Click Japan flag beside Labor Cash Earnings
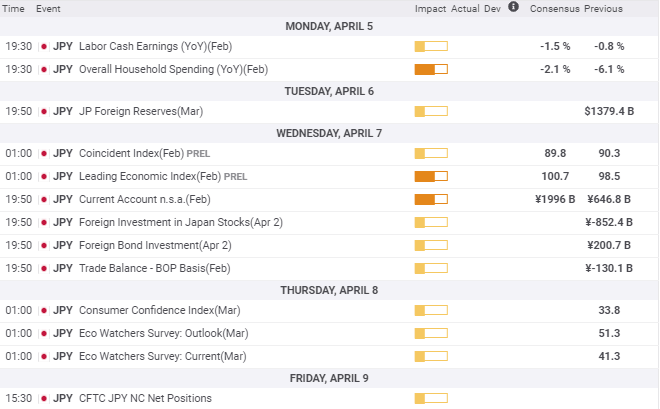660x409 pixels. (44, 46)
